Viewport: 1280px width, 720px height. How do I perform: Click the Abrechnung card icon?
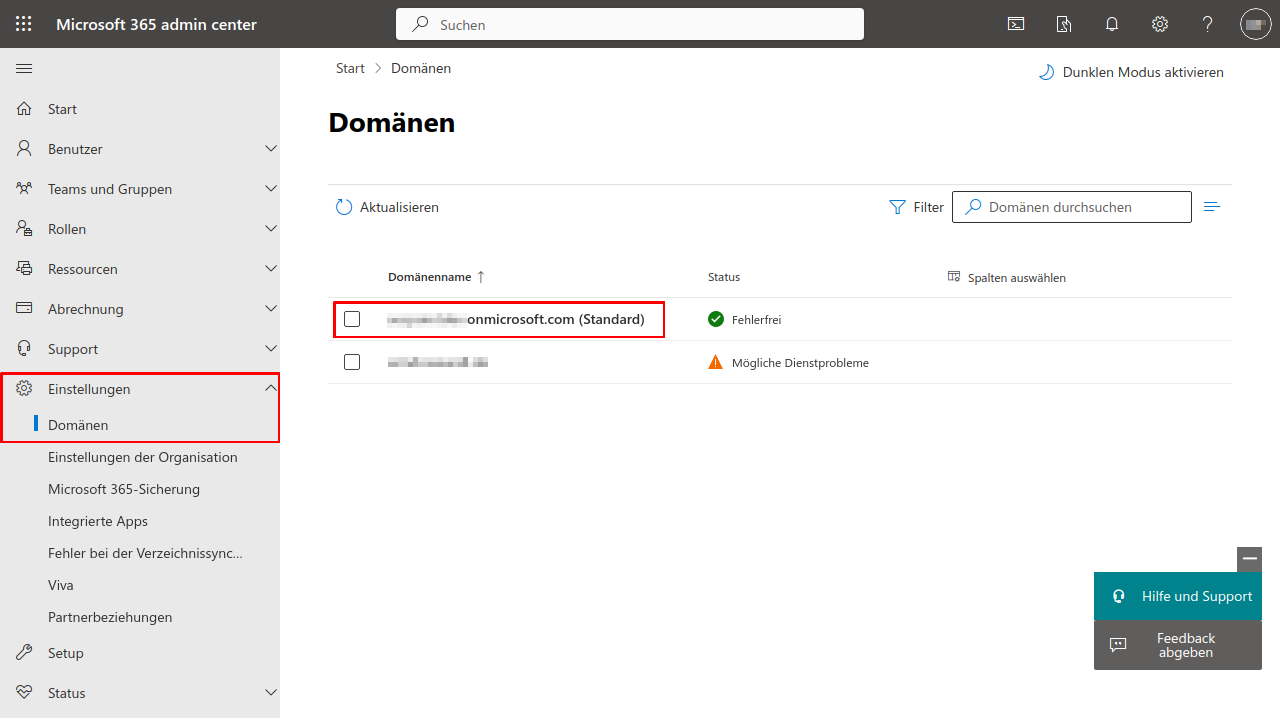tap(25, 309)
